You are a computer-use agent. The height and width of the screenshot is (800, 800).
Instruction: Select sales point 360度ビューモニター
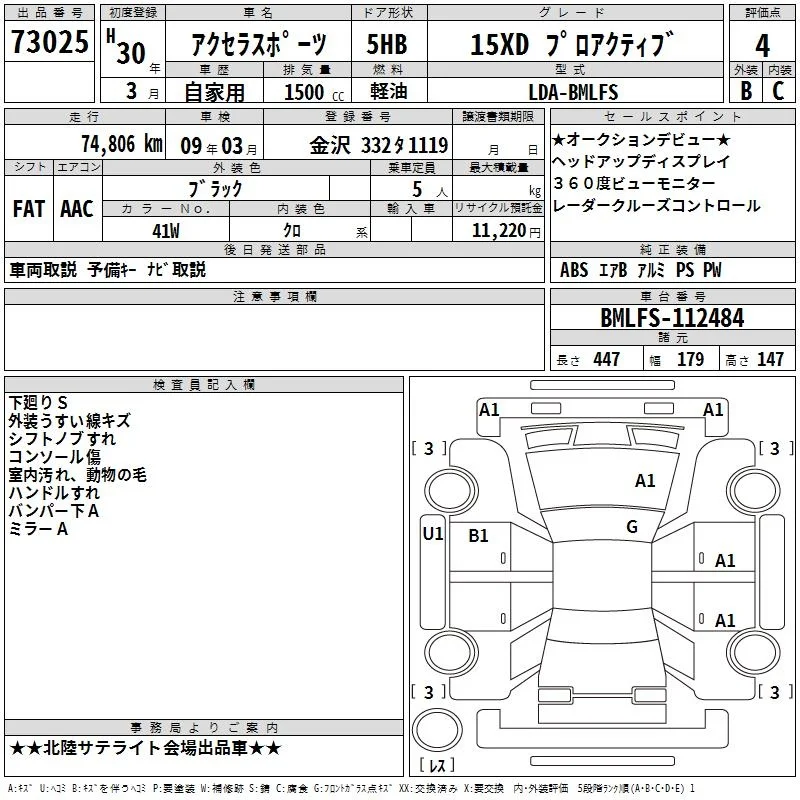(x=634, y=183)
